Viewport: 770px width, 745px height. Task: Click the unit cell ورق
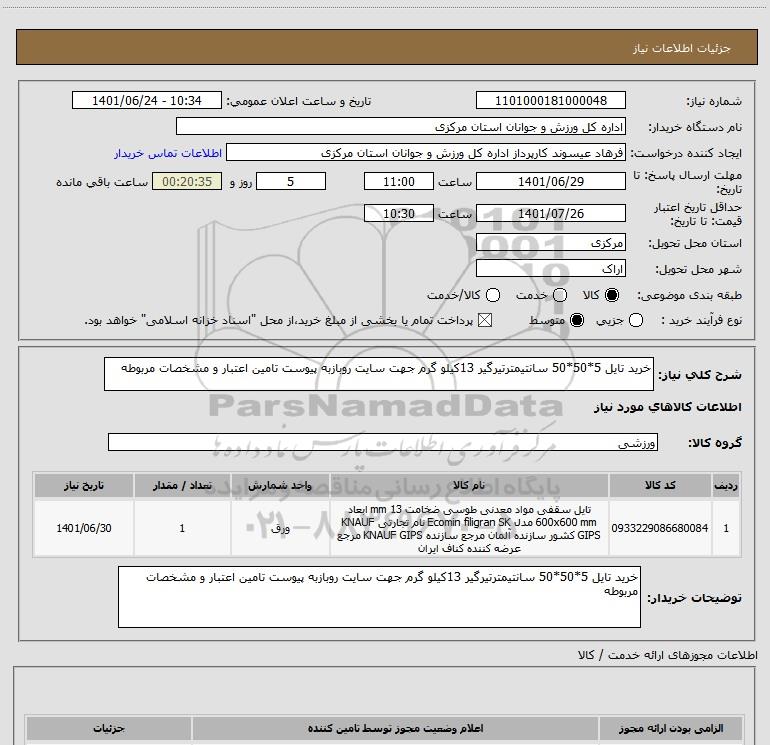[280, 528]
